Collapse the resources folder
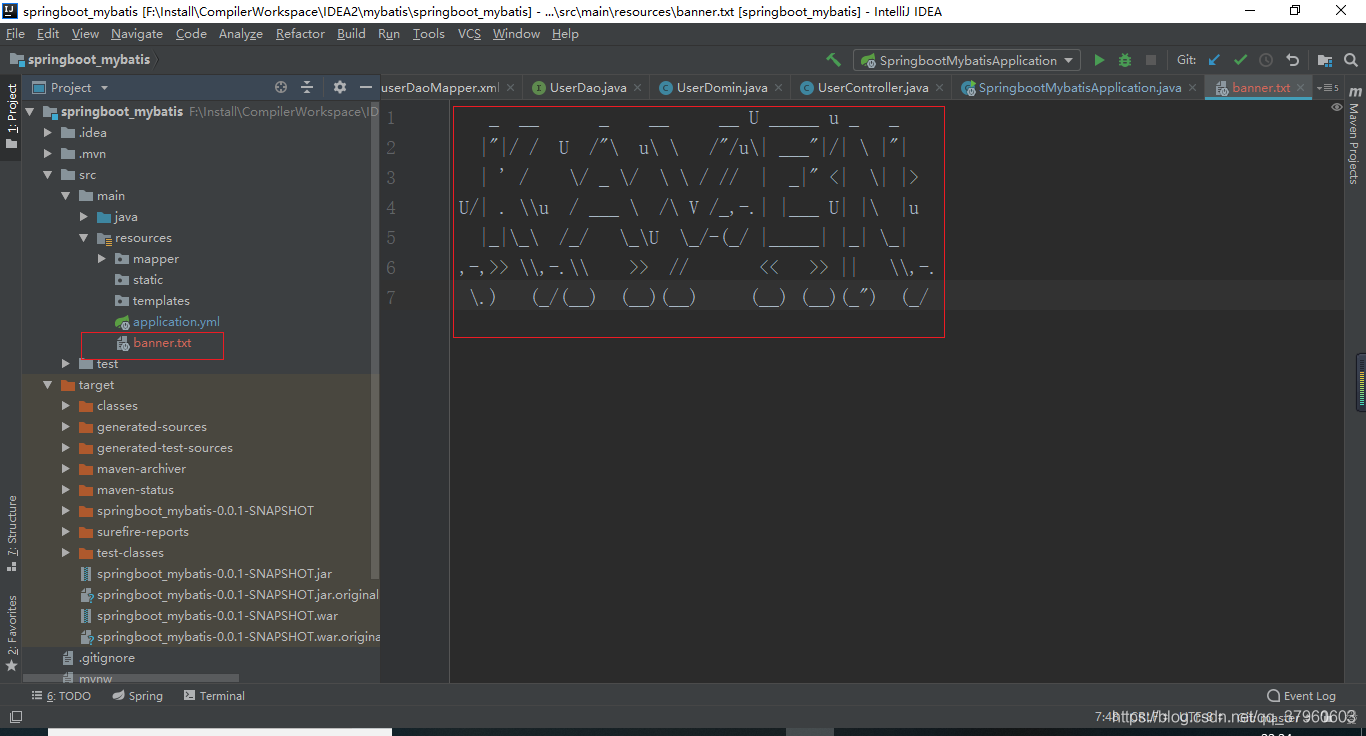Screen dimensions: 1366x736 (84, 238)
